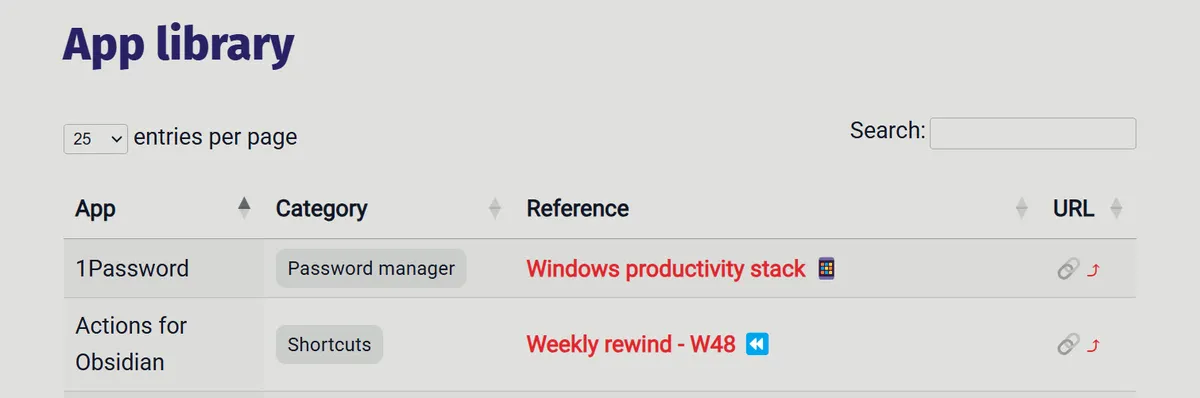Open the entries per page dropdown
This screenshot has width=1200, height=398.
point(95,139)
